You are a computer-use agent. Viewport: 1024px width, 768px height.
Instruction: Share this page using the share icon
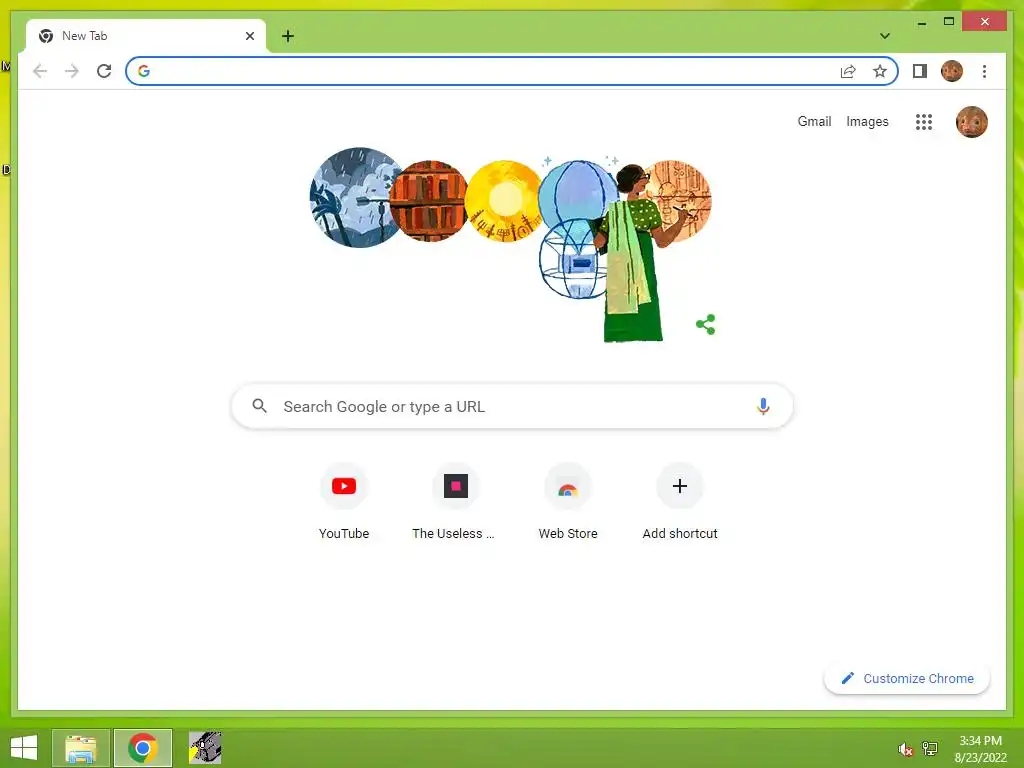pyautogui.click(x=848, y=71)
